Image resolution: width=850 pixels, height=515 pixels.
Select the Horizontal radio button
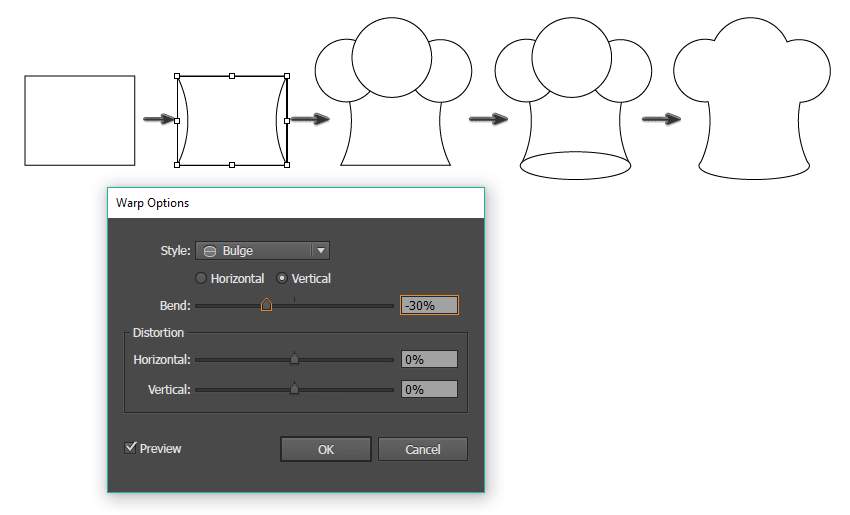(201, 279)
